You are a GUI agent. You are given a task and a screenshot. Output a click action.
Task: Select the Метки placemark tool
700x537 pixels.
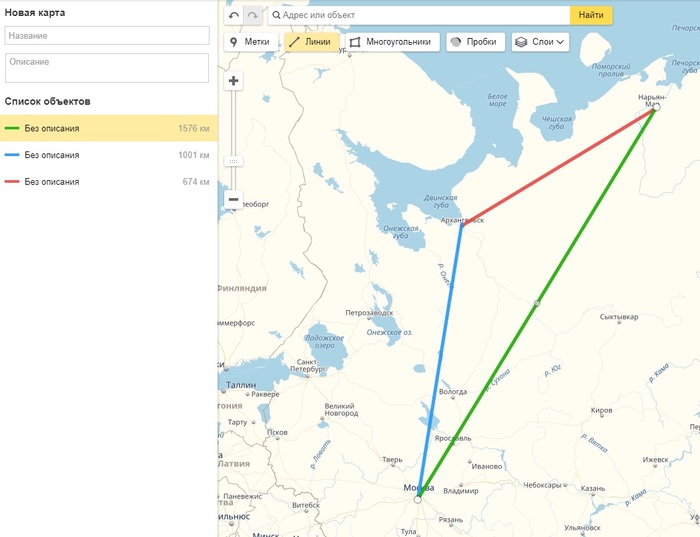(x=250, y=42)
